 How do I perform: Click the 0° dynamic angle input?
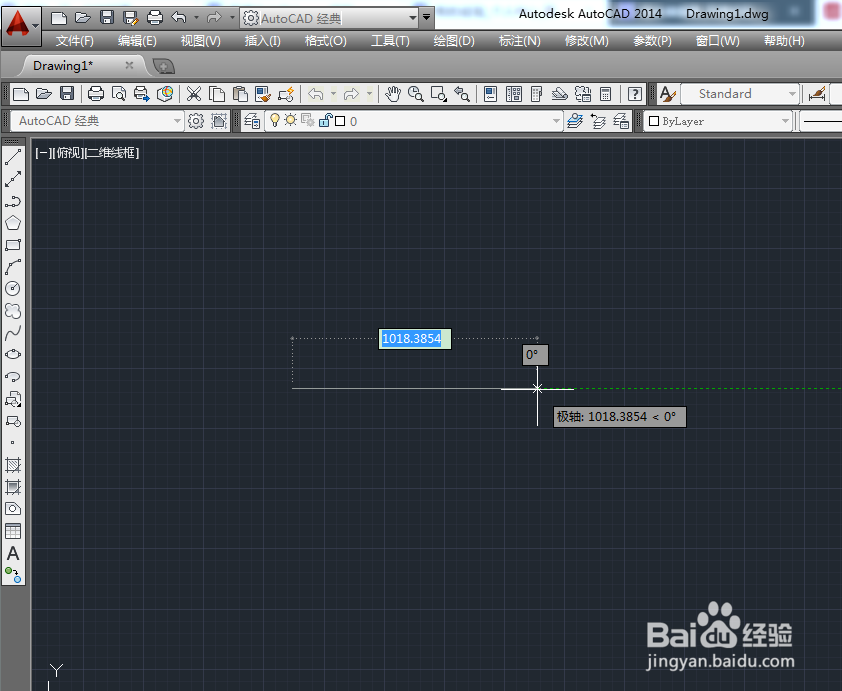(535, 355)
